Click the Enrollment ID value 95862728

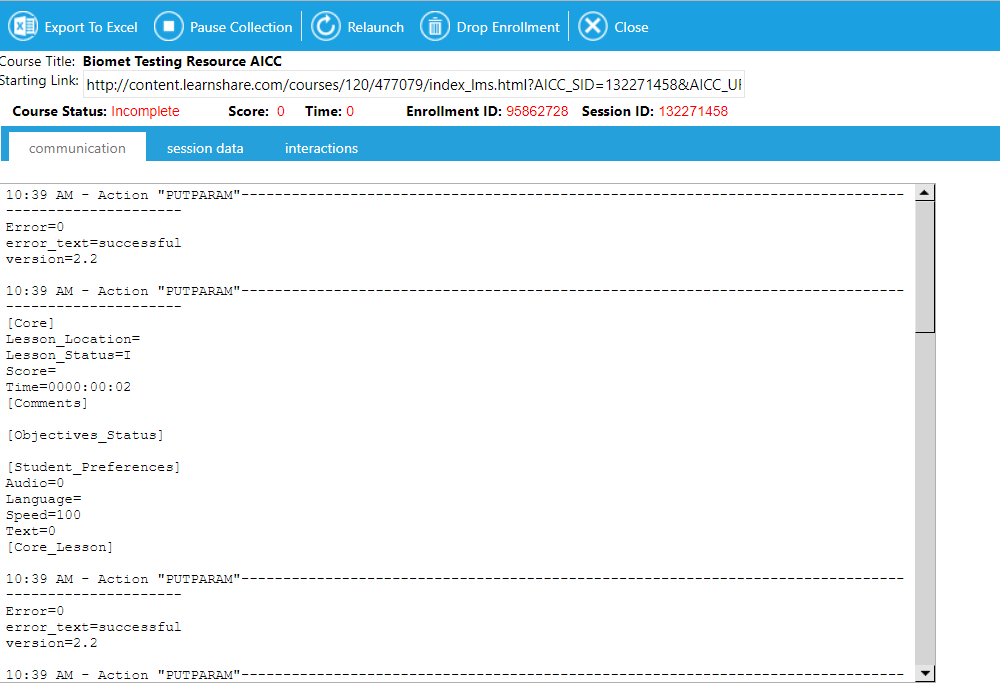point(537,111)
